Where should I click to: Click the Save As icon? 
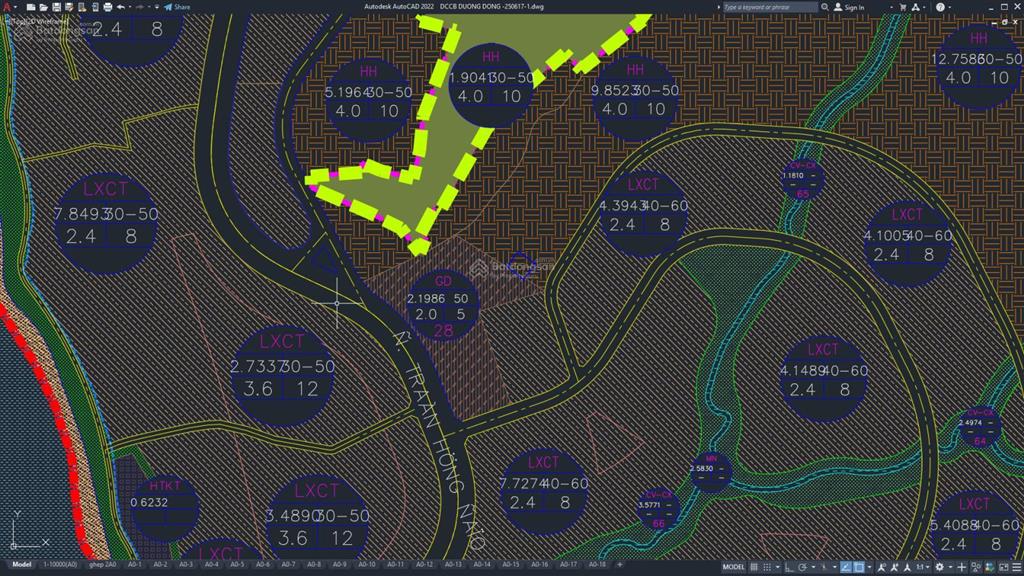point(69,7)
